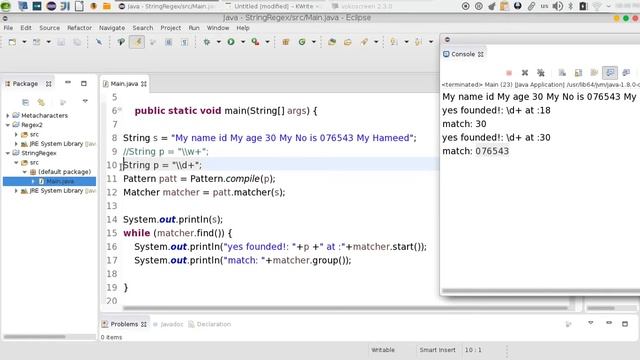
Task: Open the Refactor menu
Action: (x=80, y=28)
